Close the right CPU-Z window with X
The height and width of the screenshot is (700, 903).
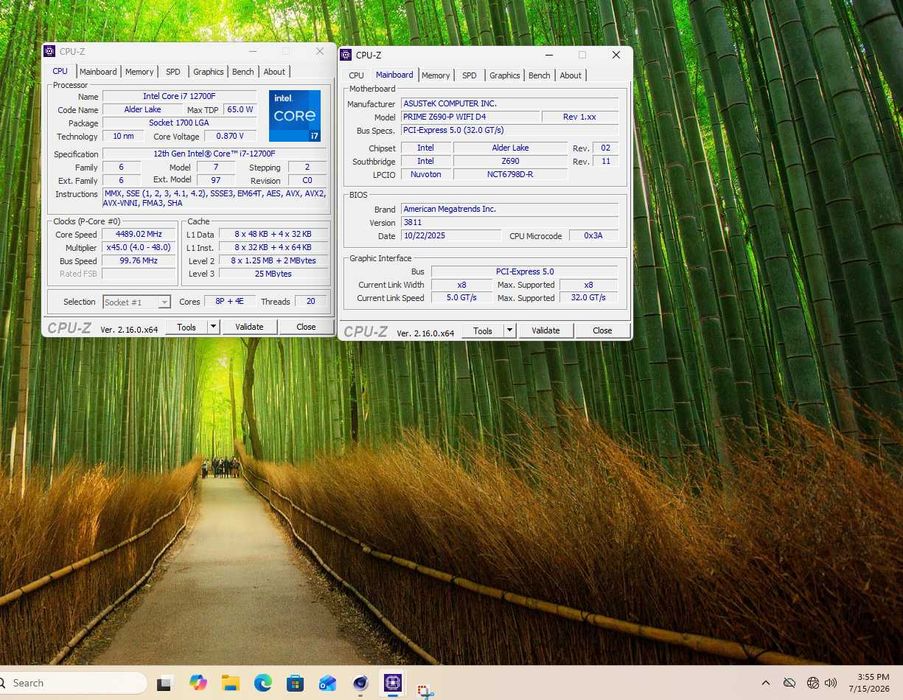tap(616, 55)
